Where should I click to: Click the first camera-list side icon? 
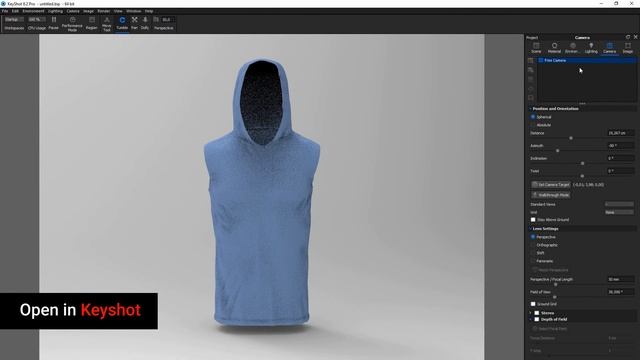click(x=531, y=60)
